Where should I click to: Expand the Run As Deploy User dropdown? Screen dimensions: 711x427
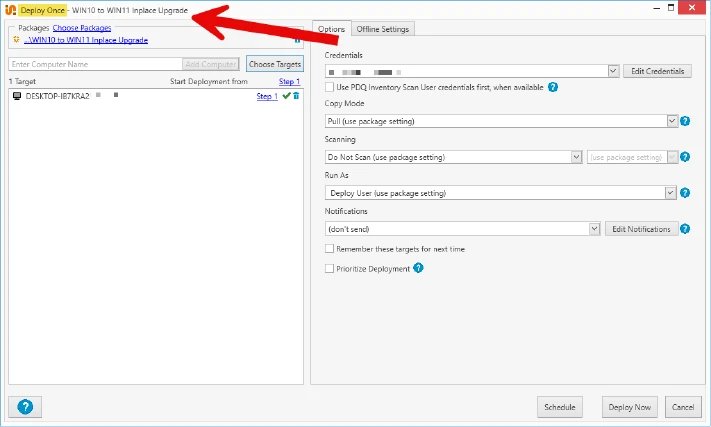(x=670, y=193)
